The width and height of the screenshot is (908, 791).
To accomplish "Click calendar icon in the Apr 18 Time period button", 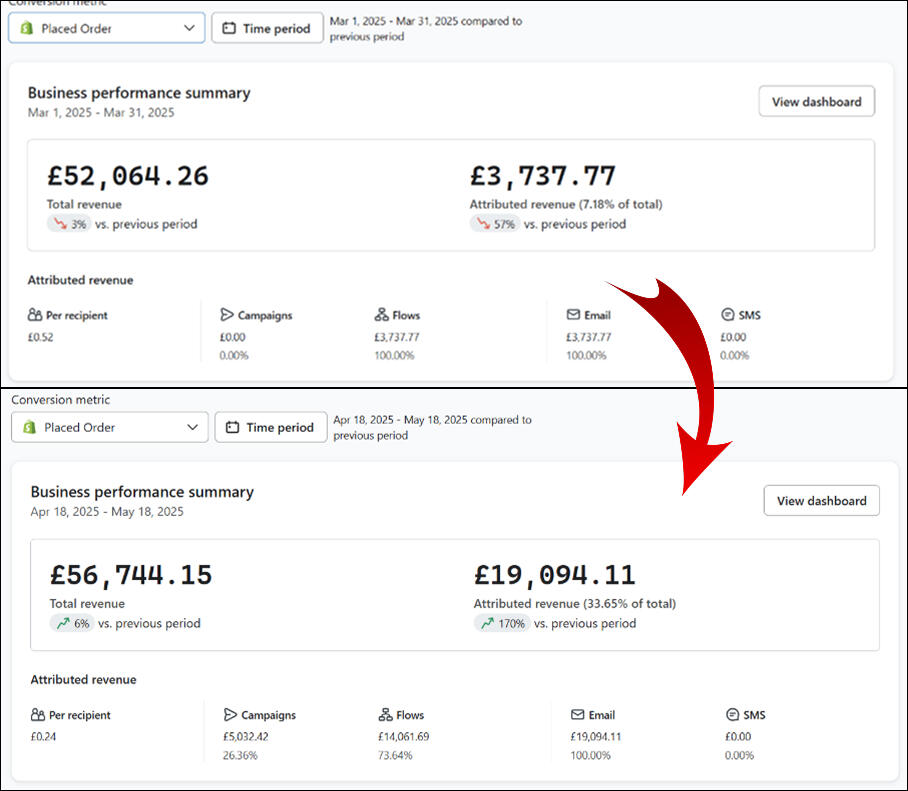I will 232,428.
